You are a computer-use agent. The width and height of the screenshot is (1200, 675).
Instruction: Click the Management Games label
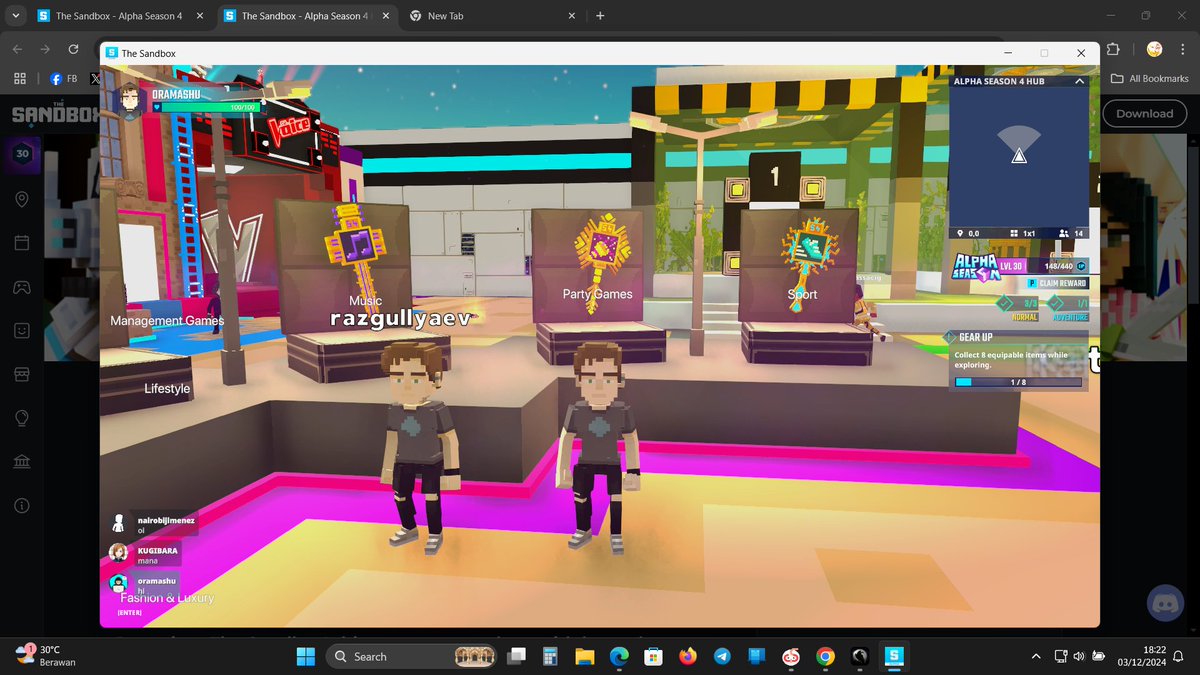[x=167, y=321]
